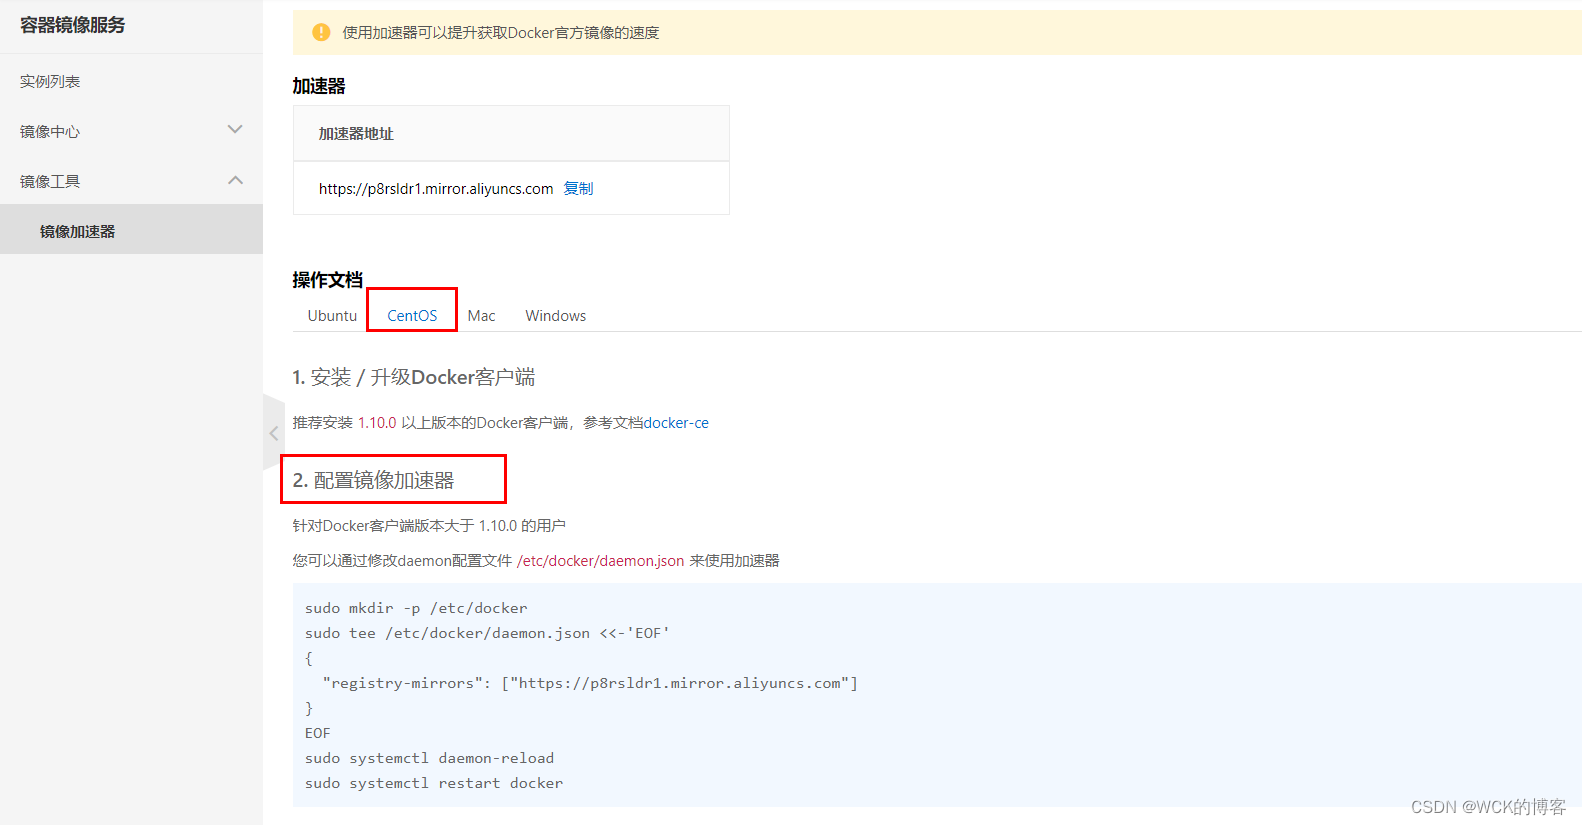Click code line sudo systemctl restart docker
Image resolution: width=1582 pixels, height=825 pixels.
pyautogui.click(x=434, y=783)
